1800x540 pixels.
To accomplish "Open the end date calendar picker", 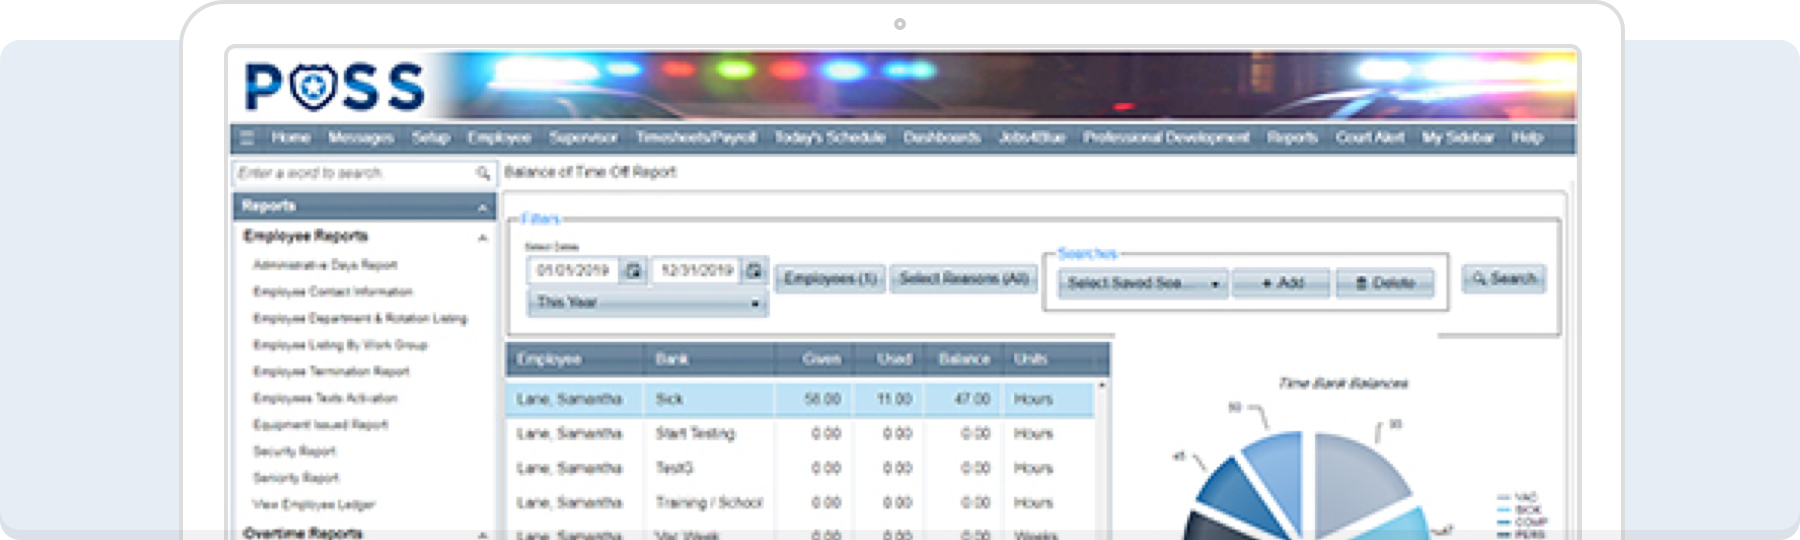I will (754, 271).
